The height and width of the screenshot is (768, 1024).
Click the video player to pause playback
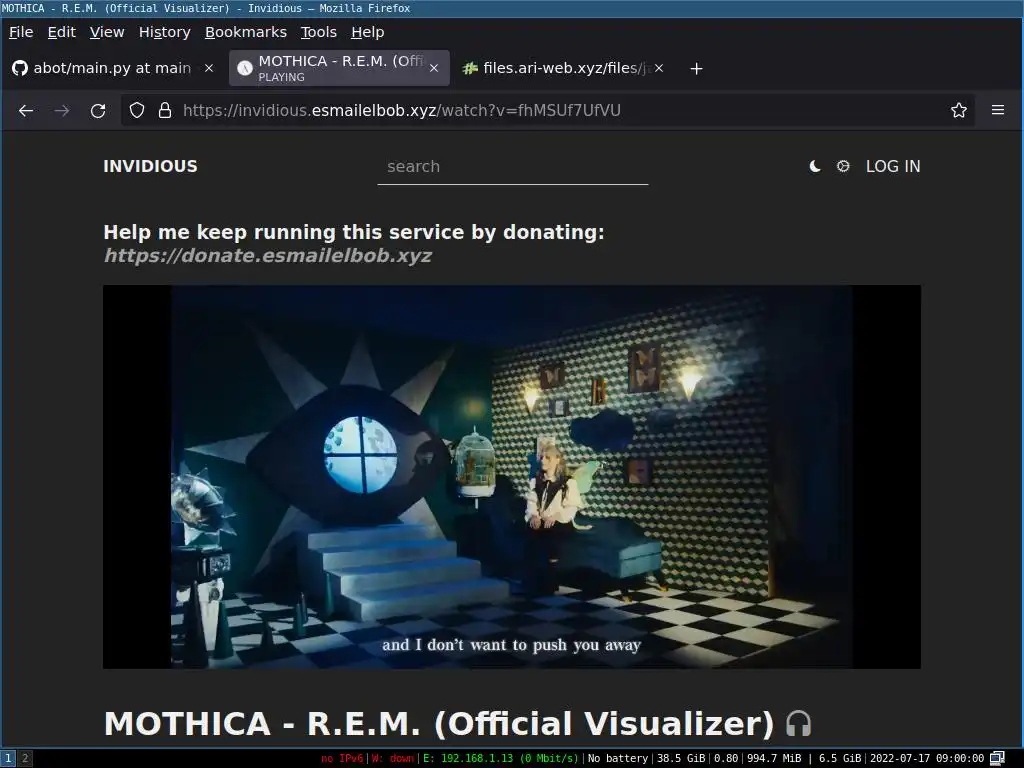click(x=512, y=476)
